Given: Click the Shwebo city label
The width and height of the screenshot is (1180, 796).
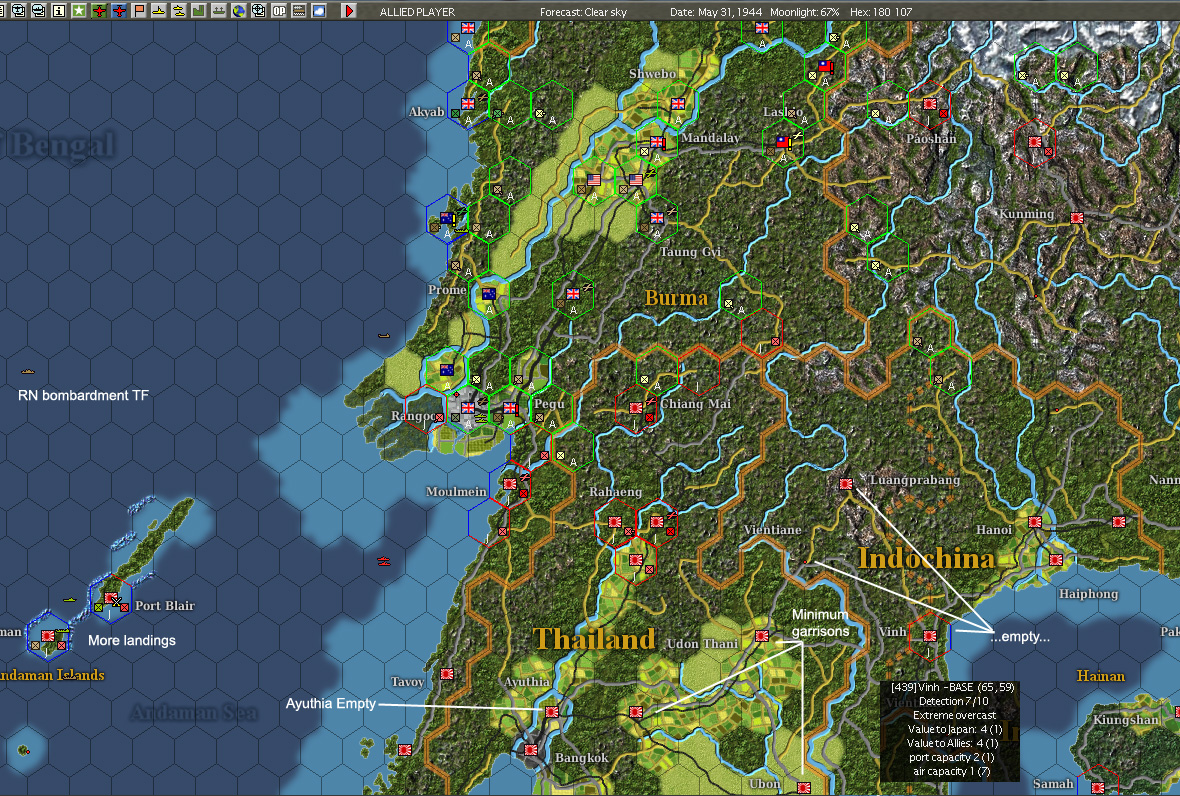Looking at the screenshot, I should pos(652,74).
